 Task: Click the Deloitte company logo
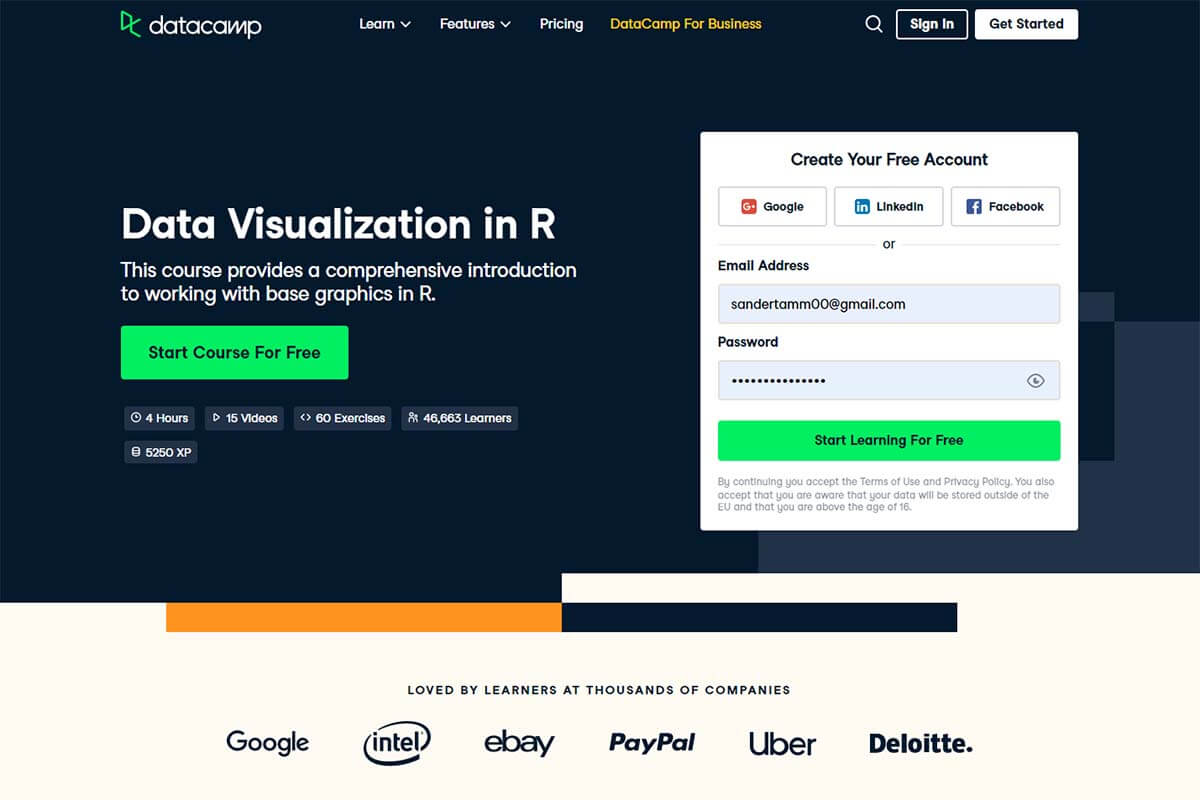(x=921, y=743)
